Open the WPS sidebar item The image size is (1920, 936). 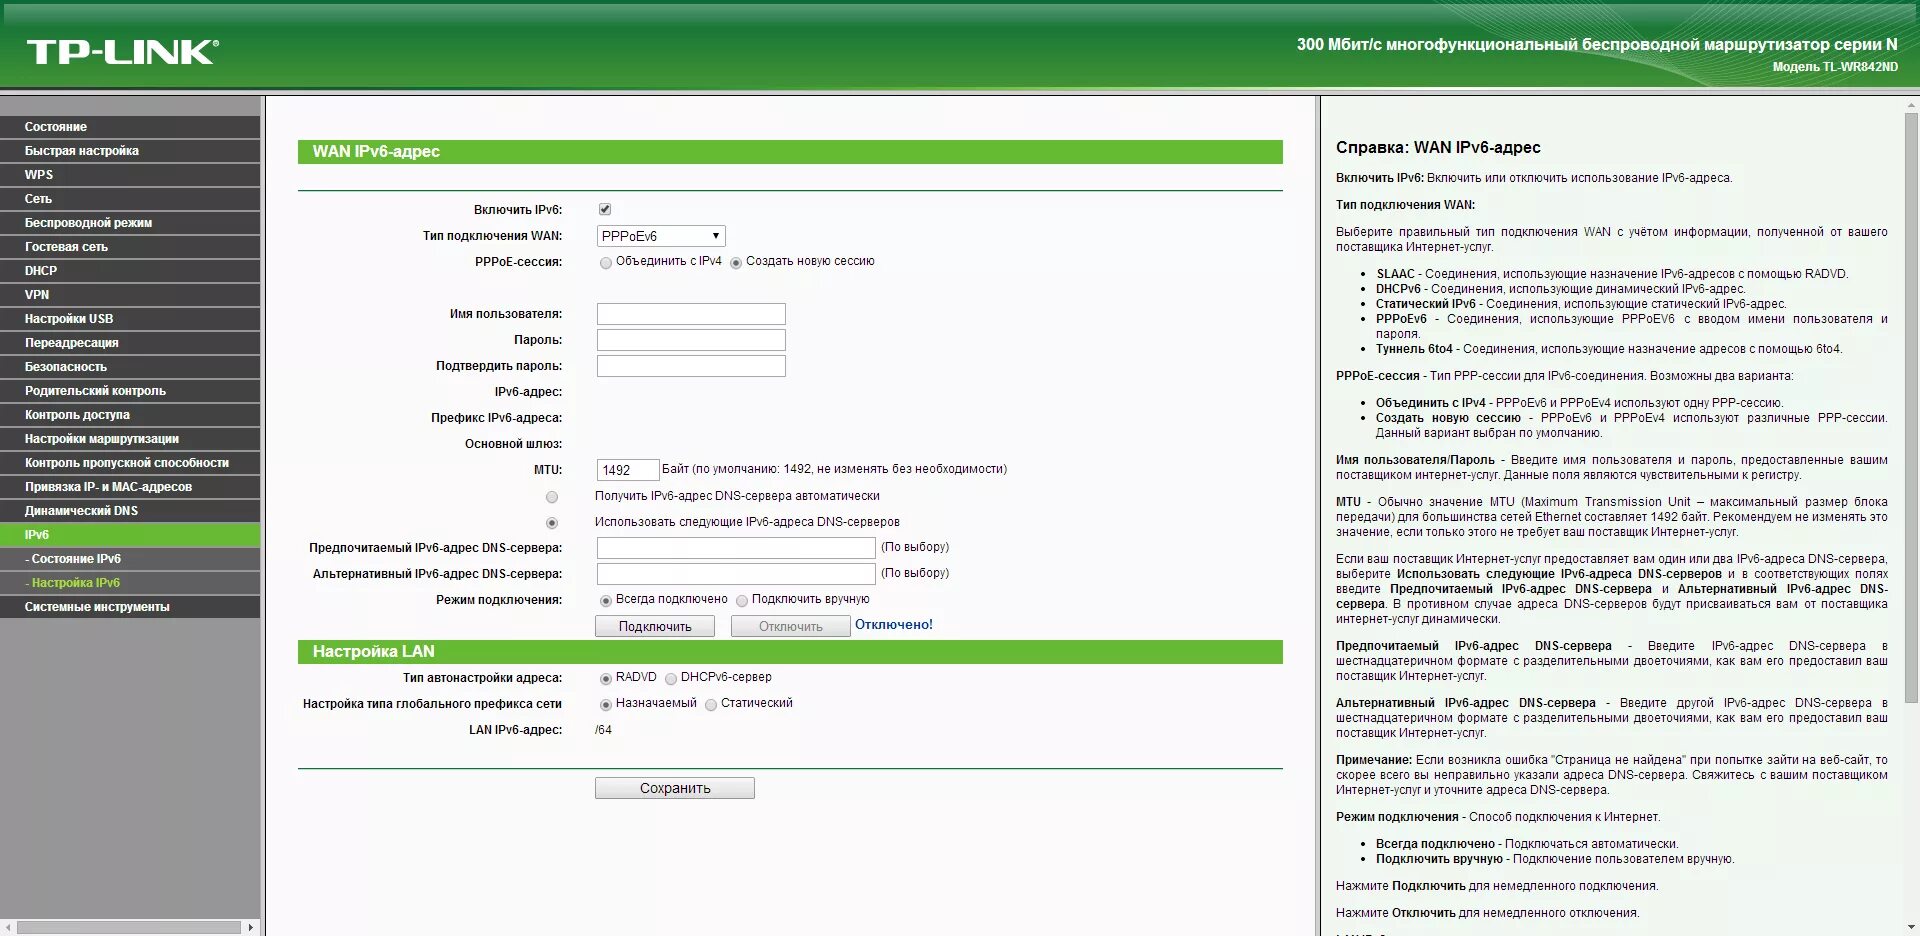point(130,175)
